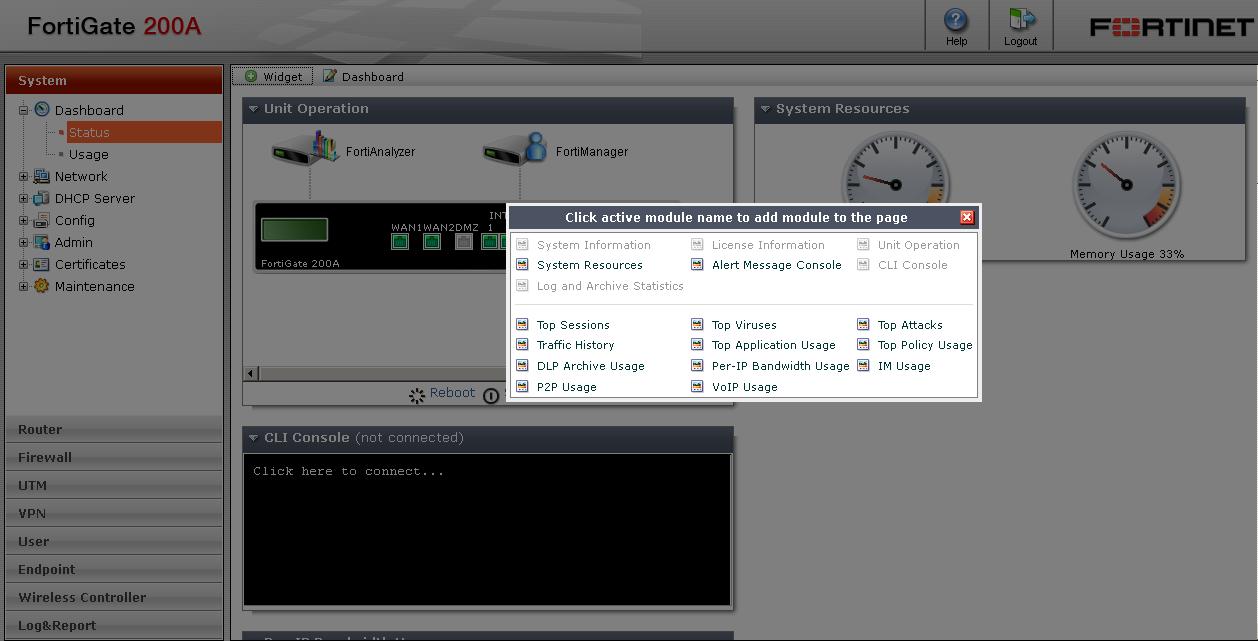1258x641 pixels.
Task: Click the Shutdown power icon
Action: pyautogui.click(x=491, y=396)
